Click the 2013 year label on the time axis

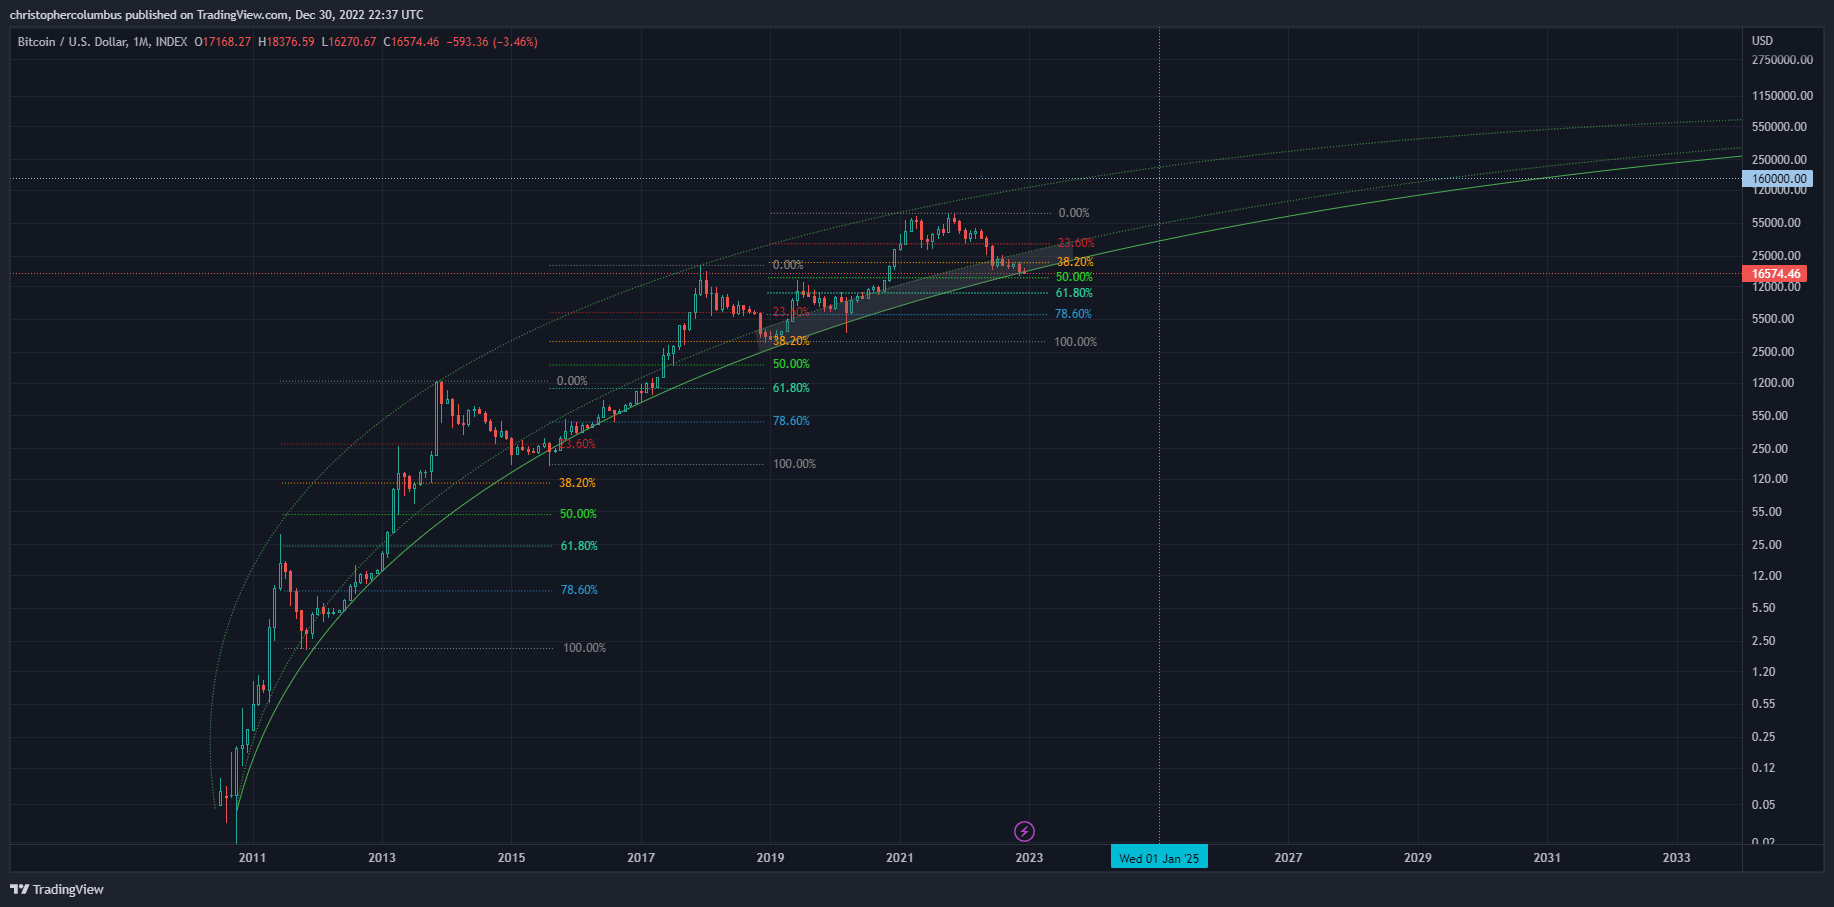coord(381,857)
